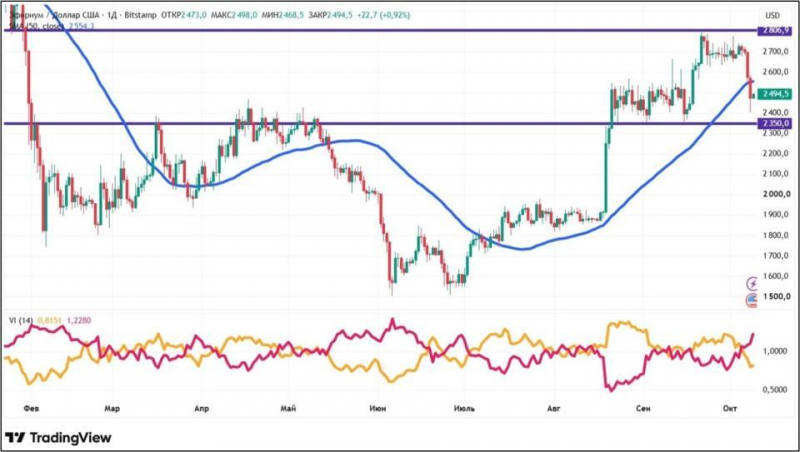Image resolution: width=800 pixels, height=452 pixels.
Task: Click the 2400,0 price axis label
Action: click(776, 112)
